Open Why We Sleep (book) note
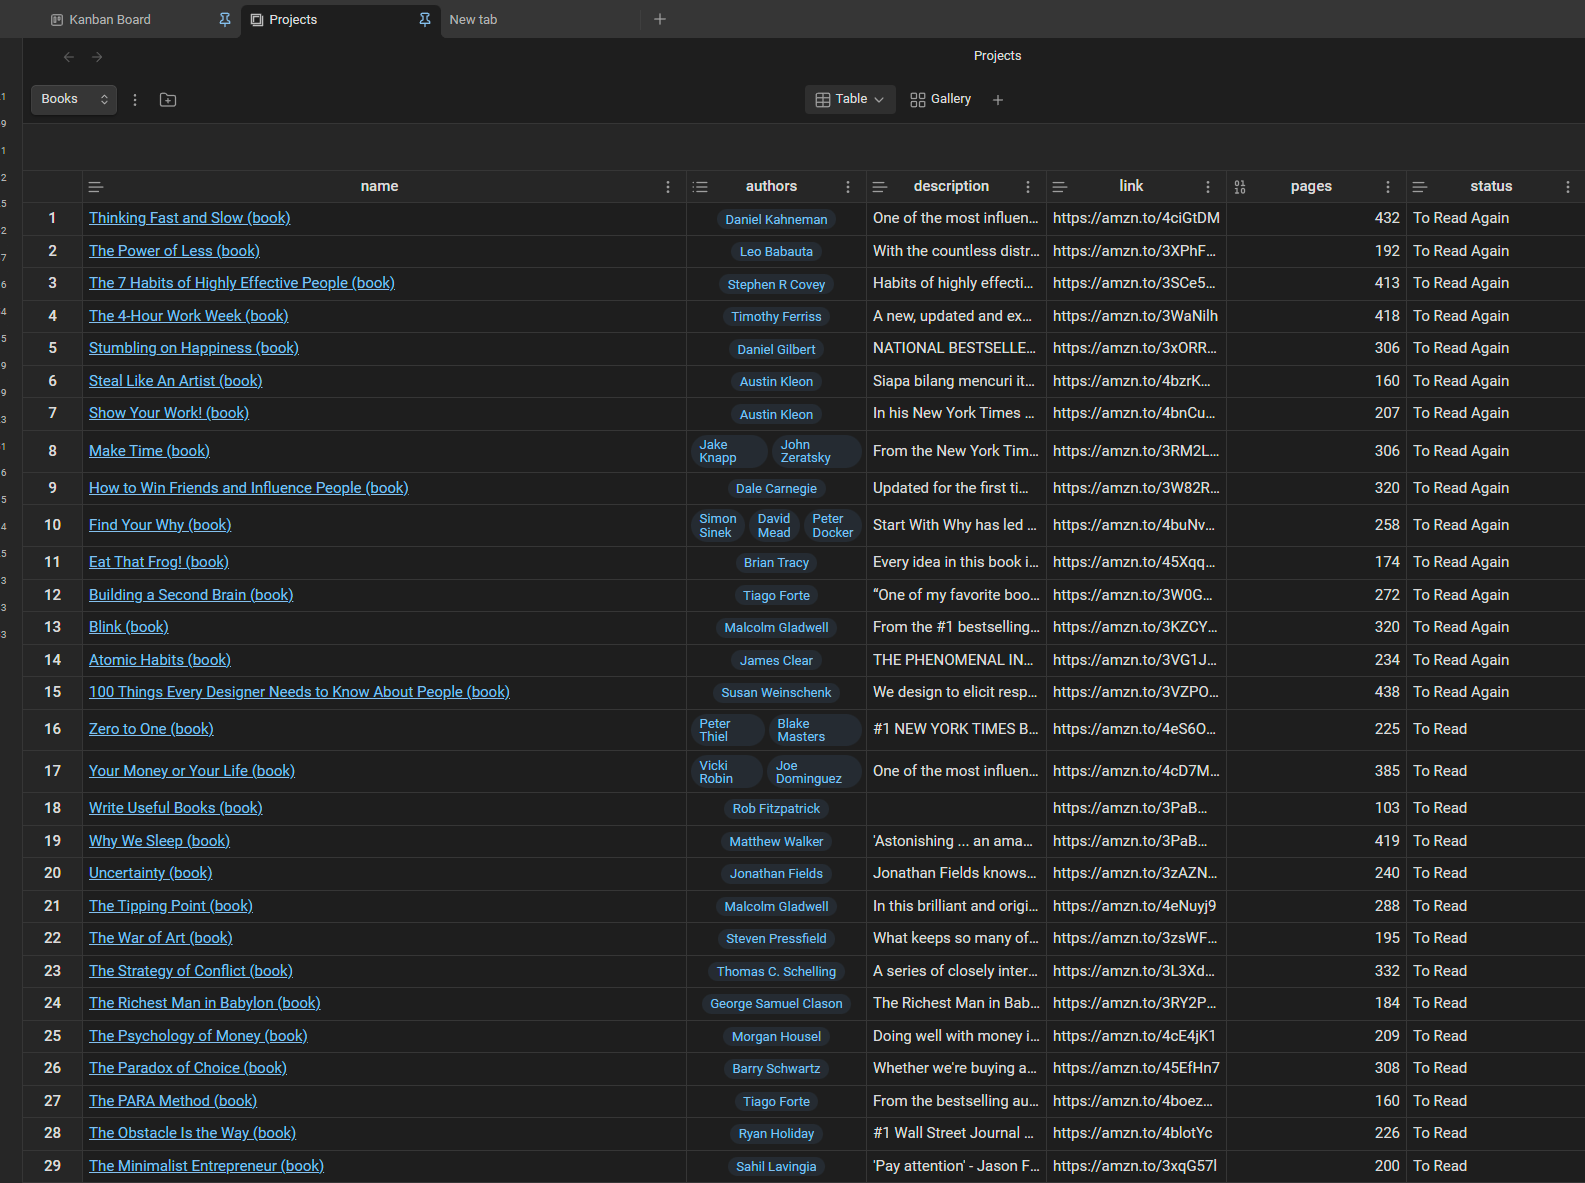The image size is (1585, 1183). [x=159, y=841]
